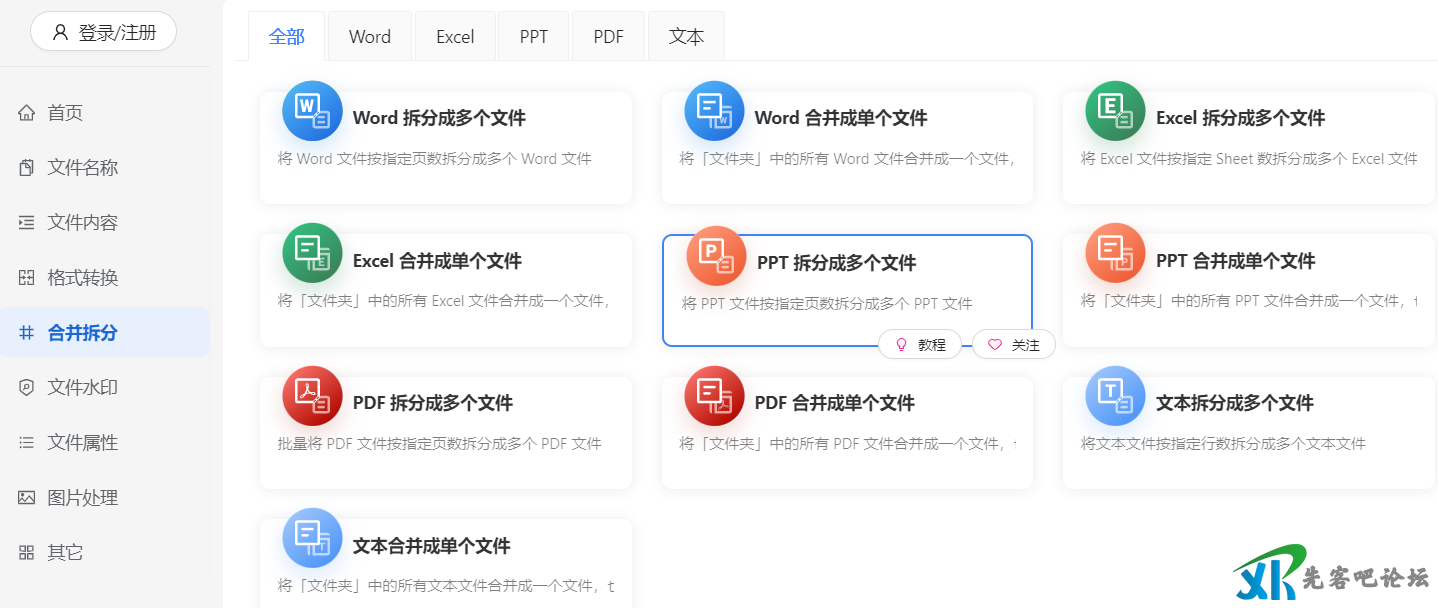Click the Excel merge into single file icon
1438x608 pixels.
click(x=312, y=253)
